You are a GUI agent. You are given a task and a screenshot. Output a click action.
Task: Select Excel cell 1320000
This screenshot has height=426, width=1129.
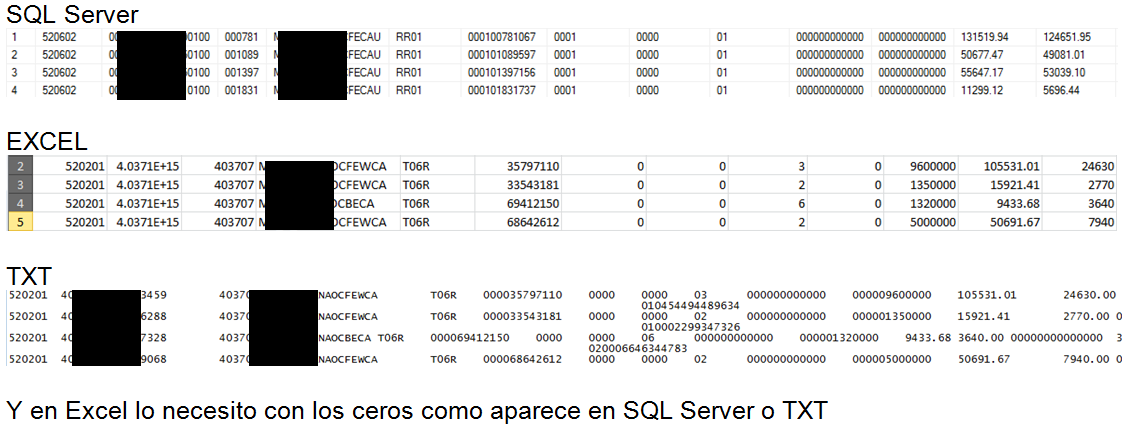pos(921,204)
